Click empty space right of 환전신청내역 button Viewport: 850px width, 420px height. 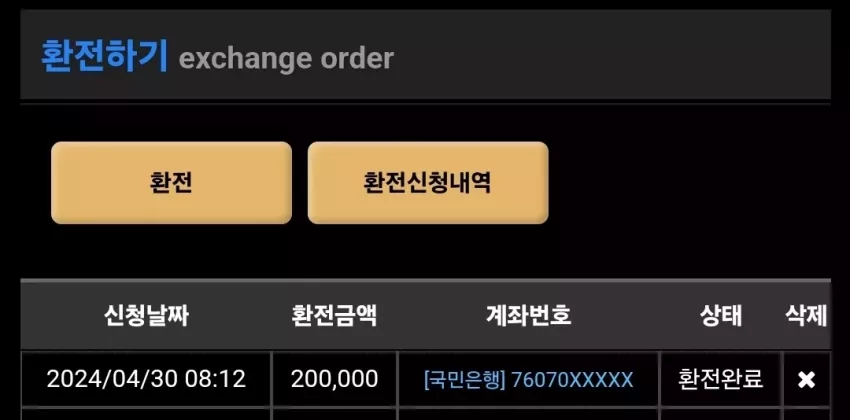tap(688, 183)
